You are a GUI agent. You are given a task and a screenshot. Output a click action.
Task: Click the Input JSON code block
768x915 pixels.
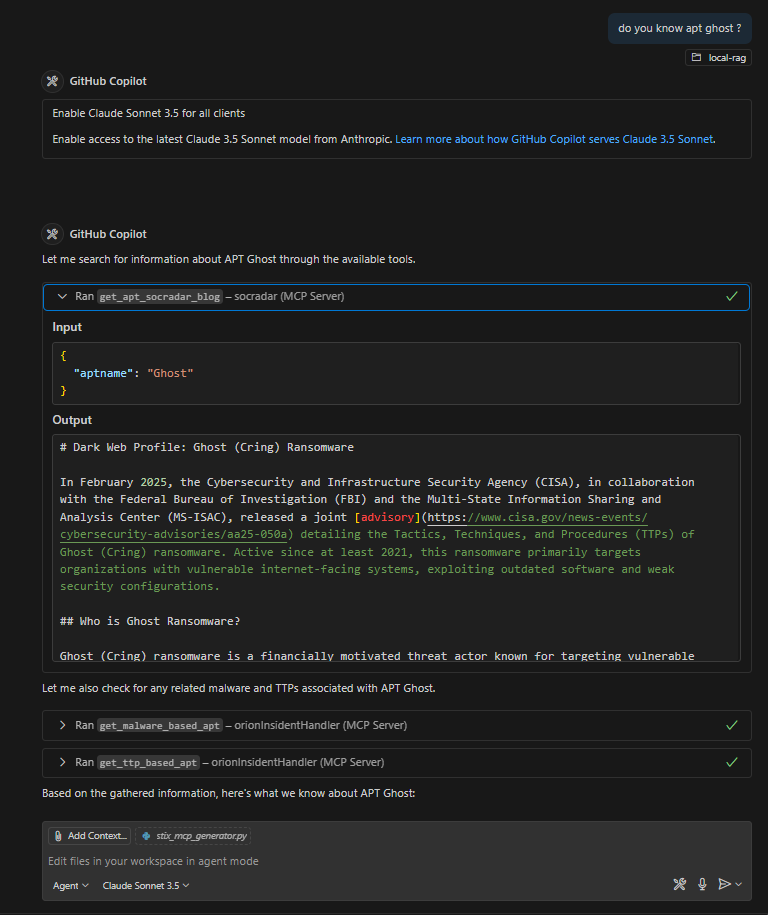coord(396,373)
